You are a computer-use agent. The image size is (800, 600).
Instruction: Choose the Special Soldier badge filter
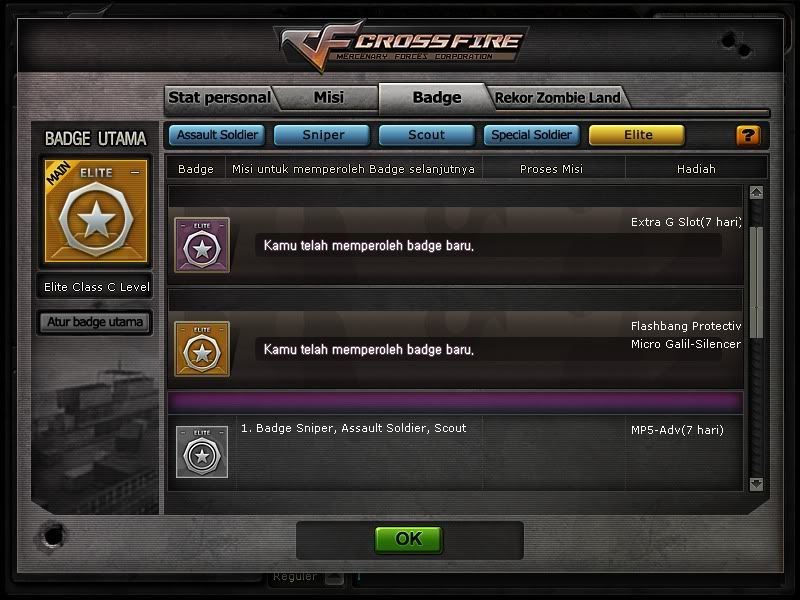tap(532, 135)
